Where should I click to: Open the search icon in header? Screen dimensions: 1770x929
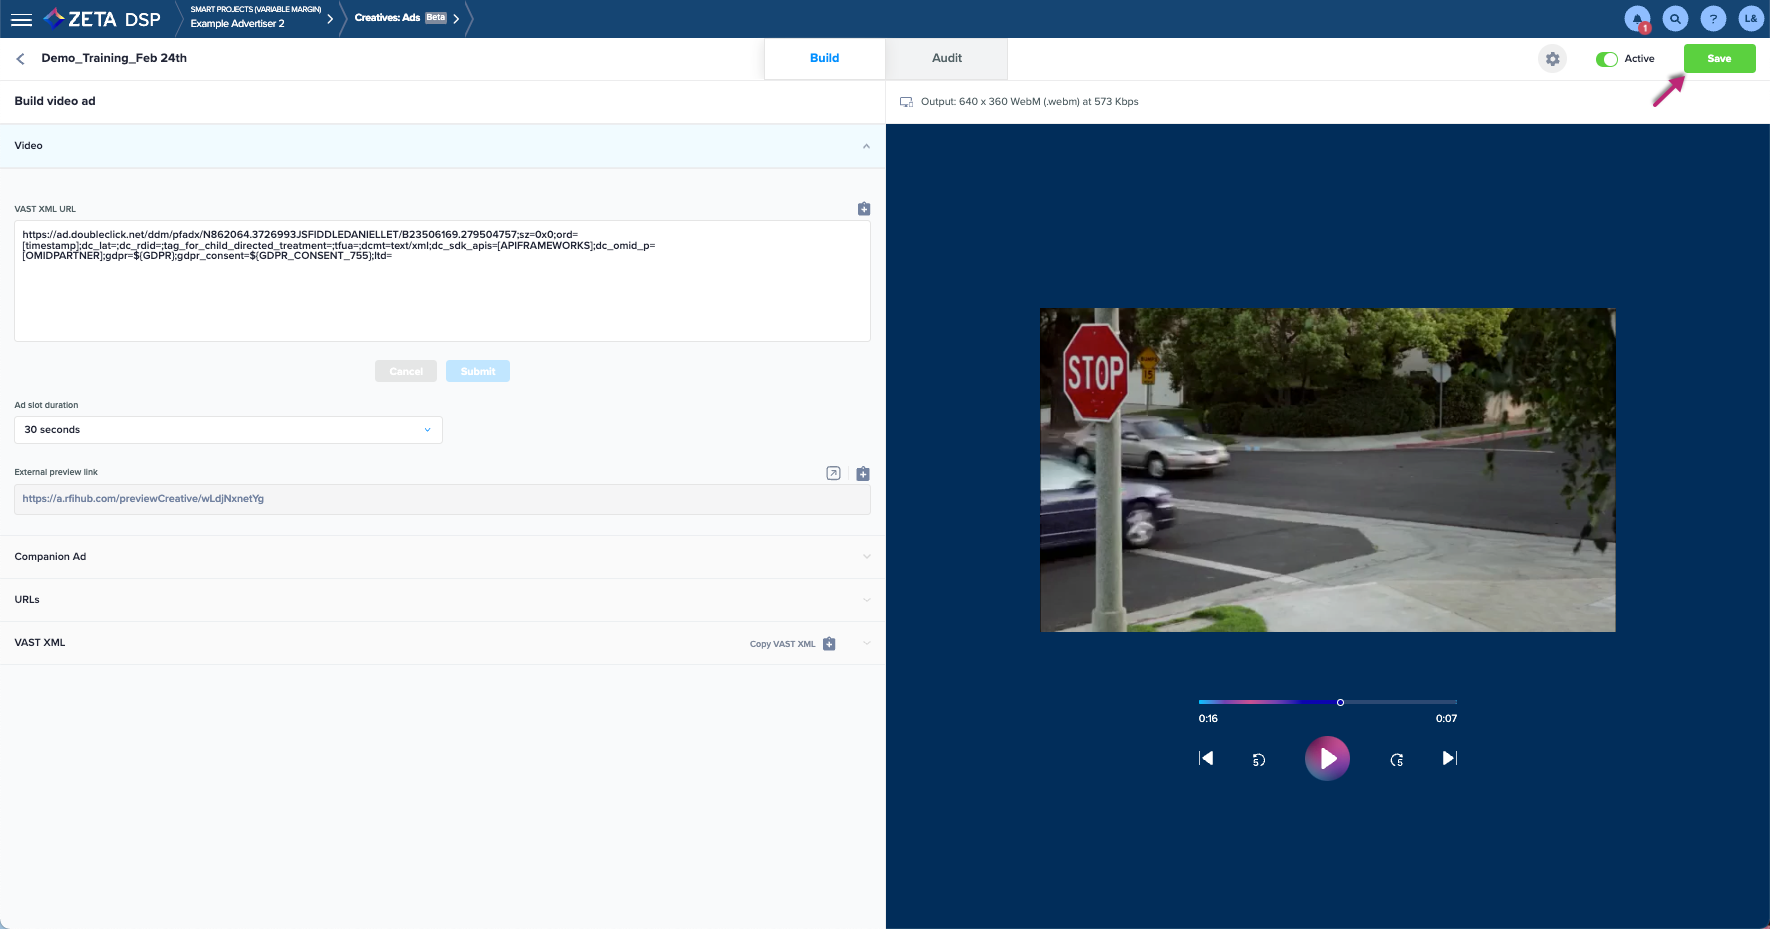(1675, 19)
